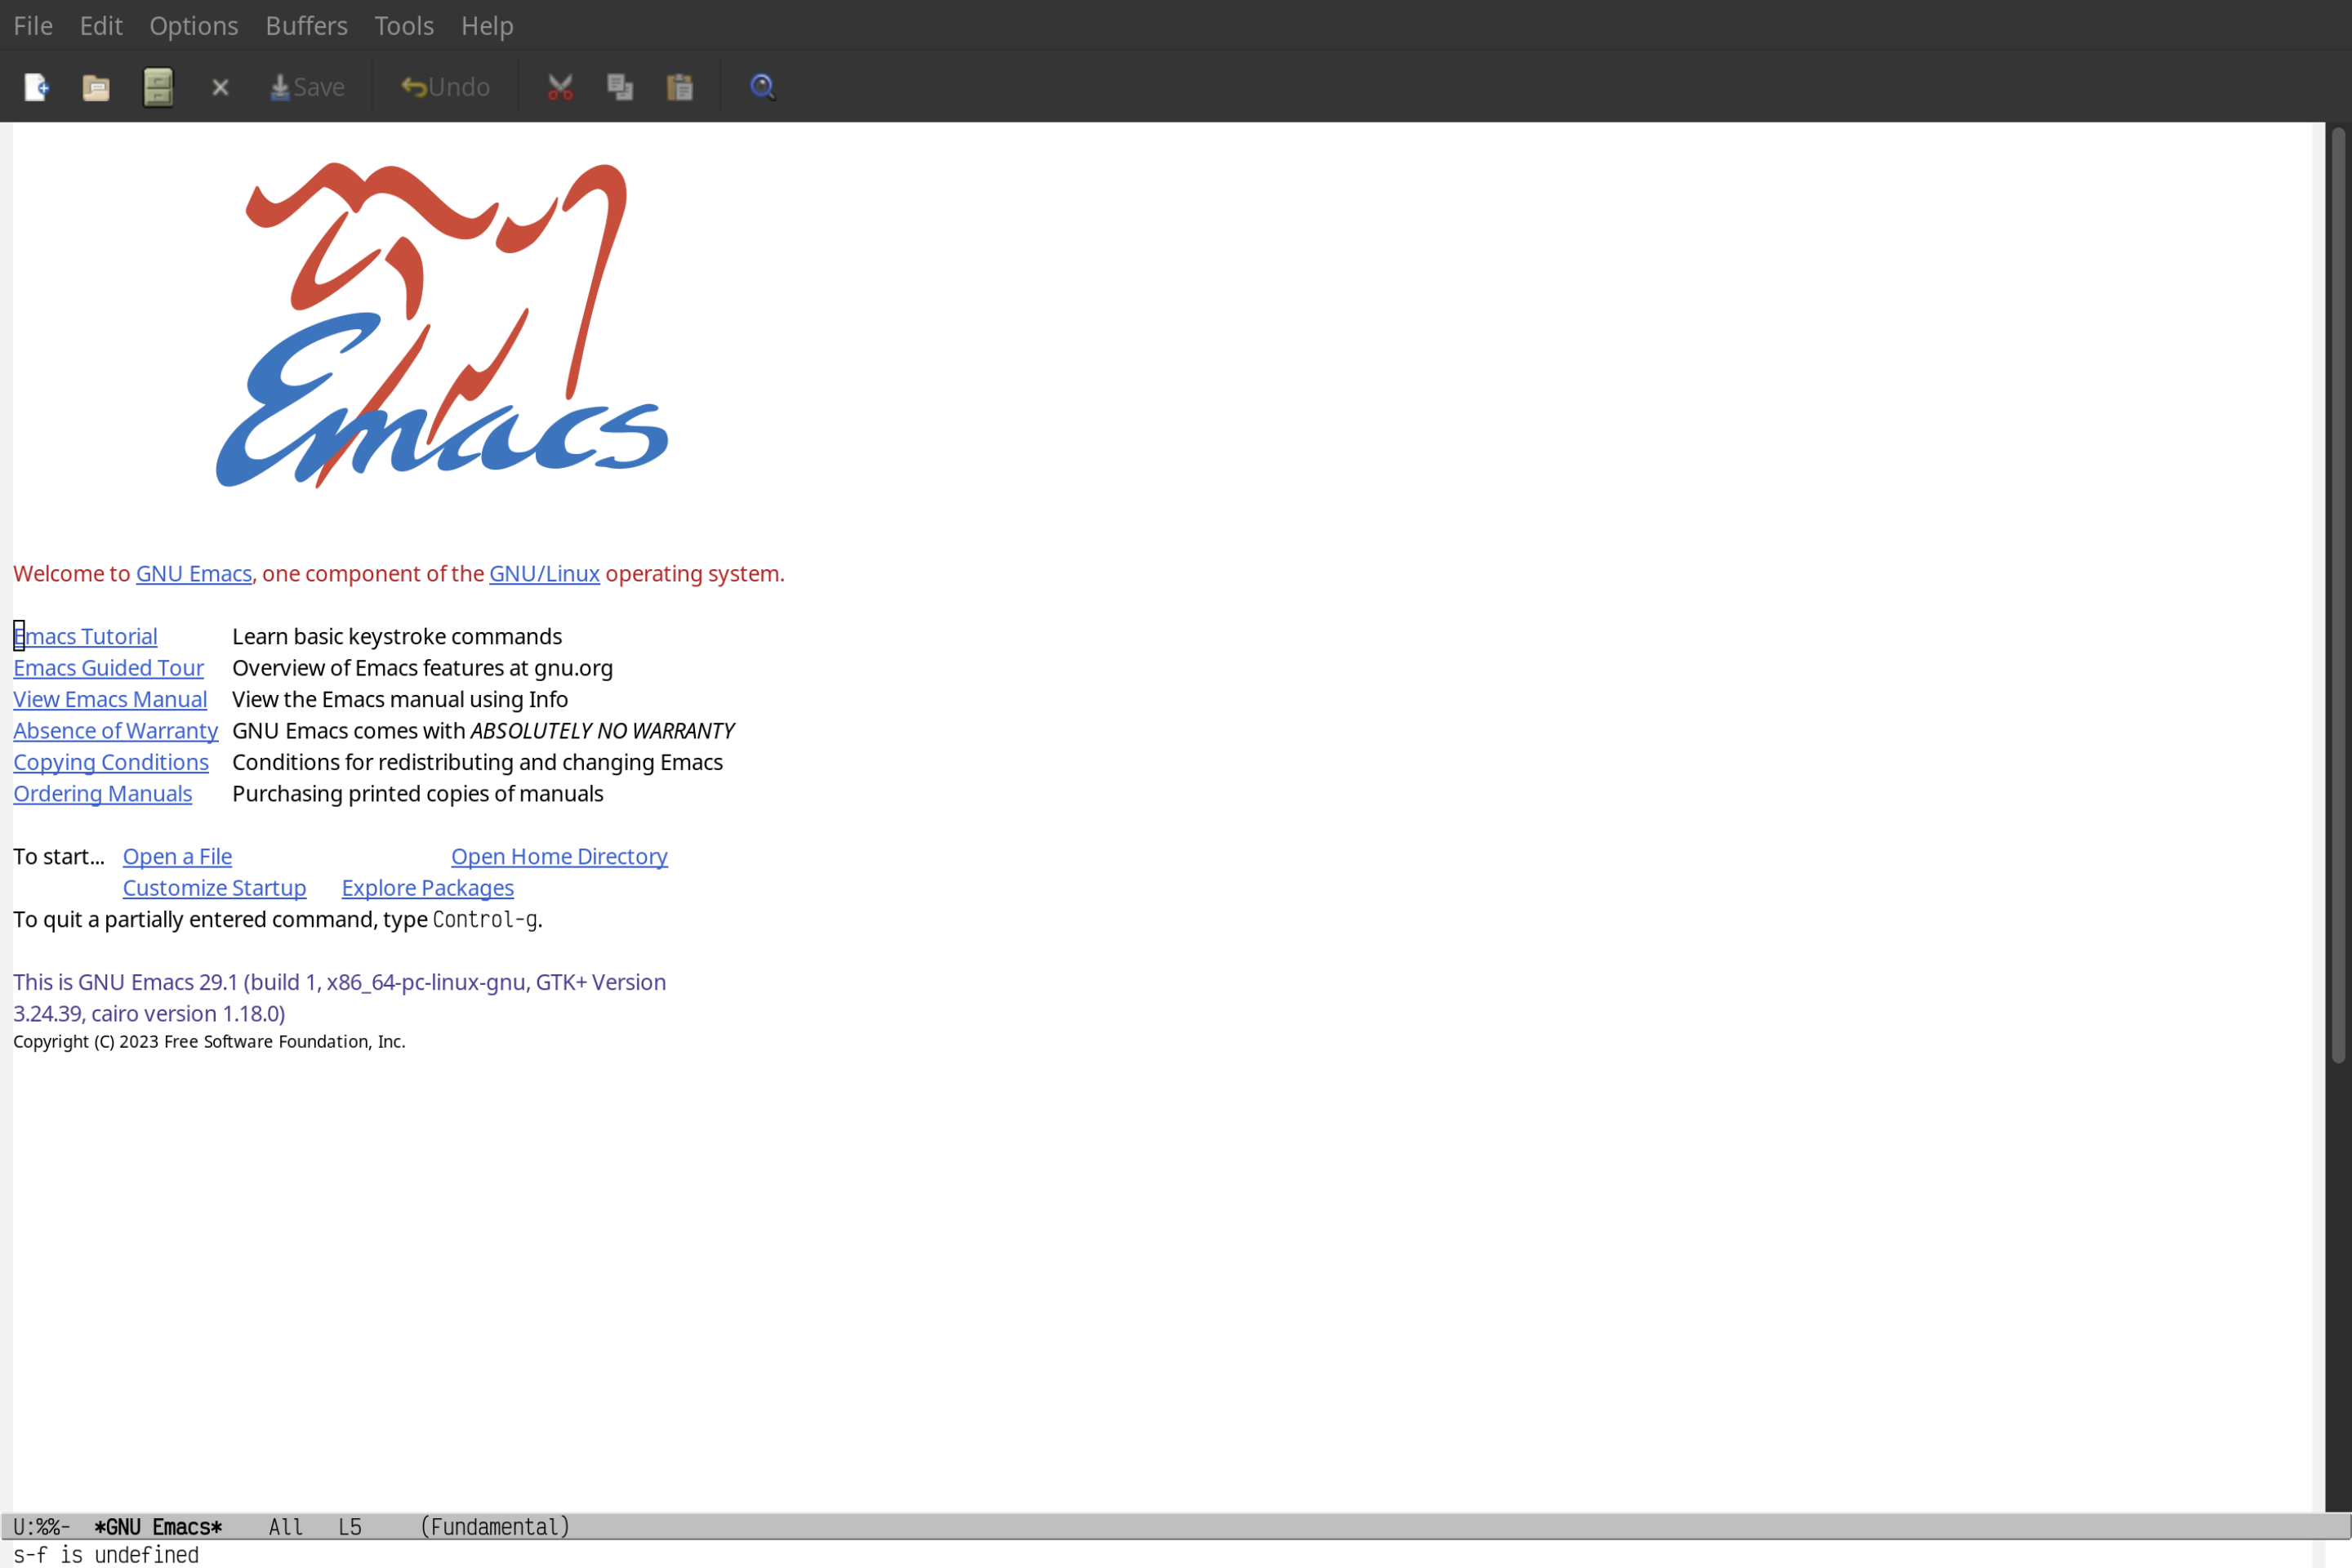Click the Paste icon in toolbar

click(x=681, y=86)
